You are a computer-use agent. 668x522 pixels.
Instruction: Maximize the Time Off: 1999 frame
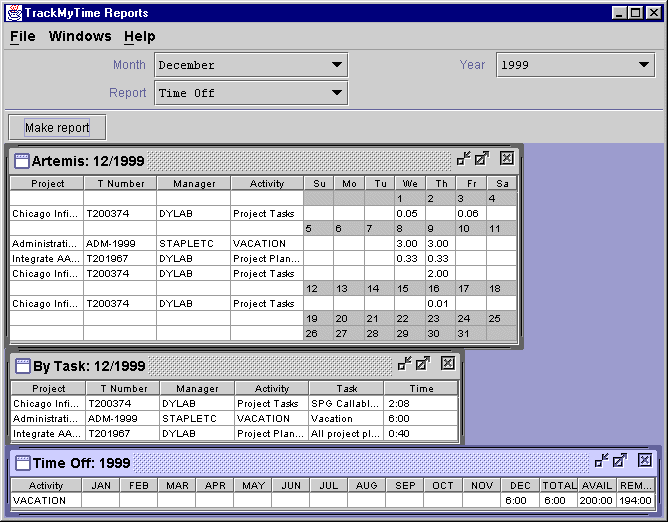coord(620,460)
